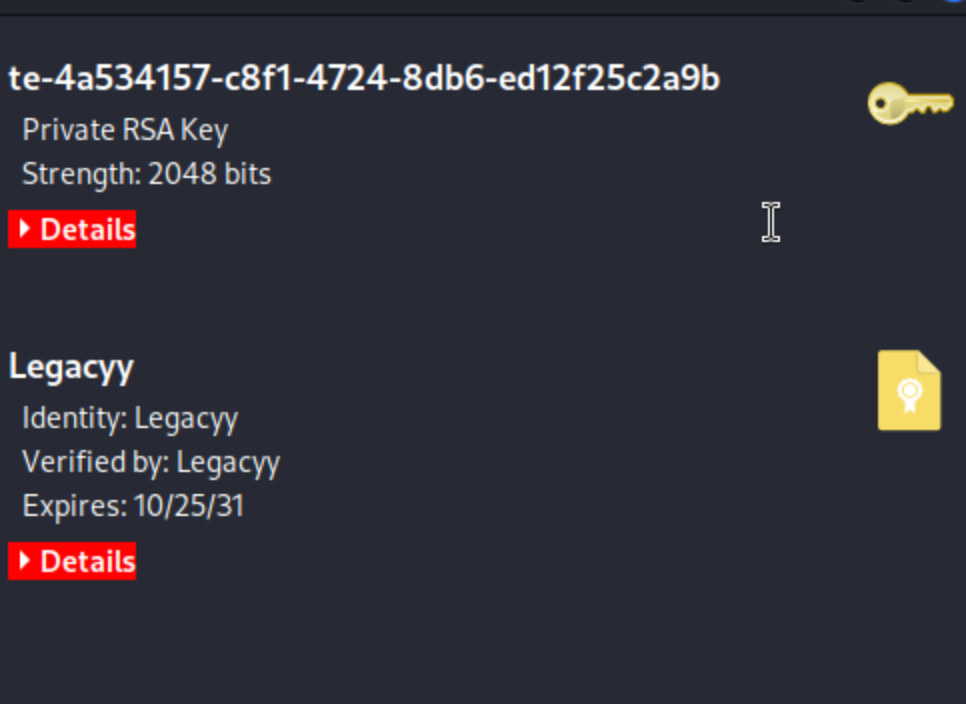Click the word 'Expires' in expiry line
Image resolution: width=966 pixels, height=704 pixels.
coord(71,506)
